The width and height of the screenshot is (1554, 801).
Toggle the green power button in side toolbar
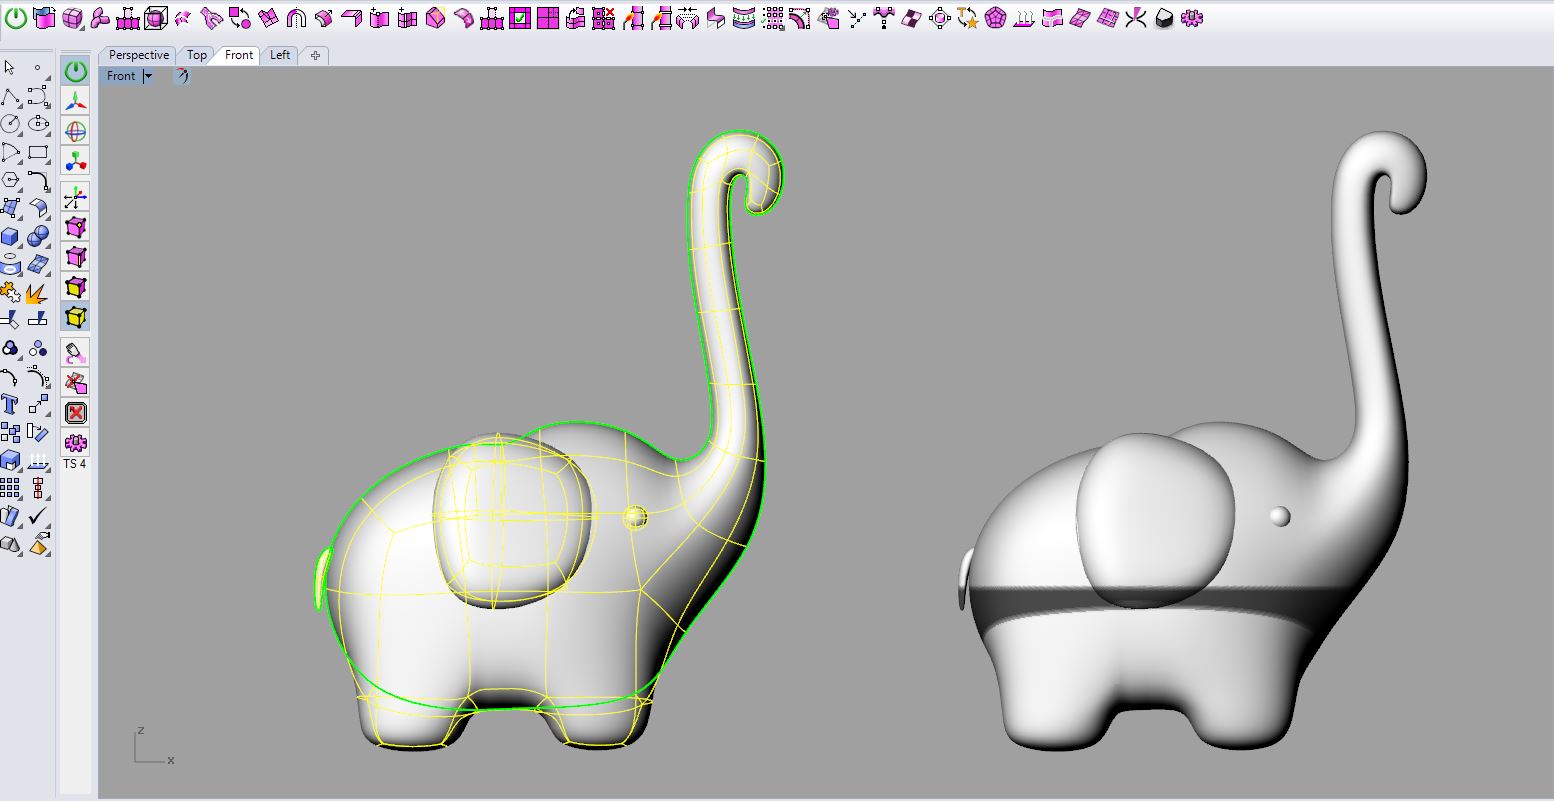(76, 71)
